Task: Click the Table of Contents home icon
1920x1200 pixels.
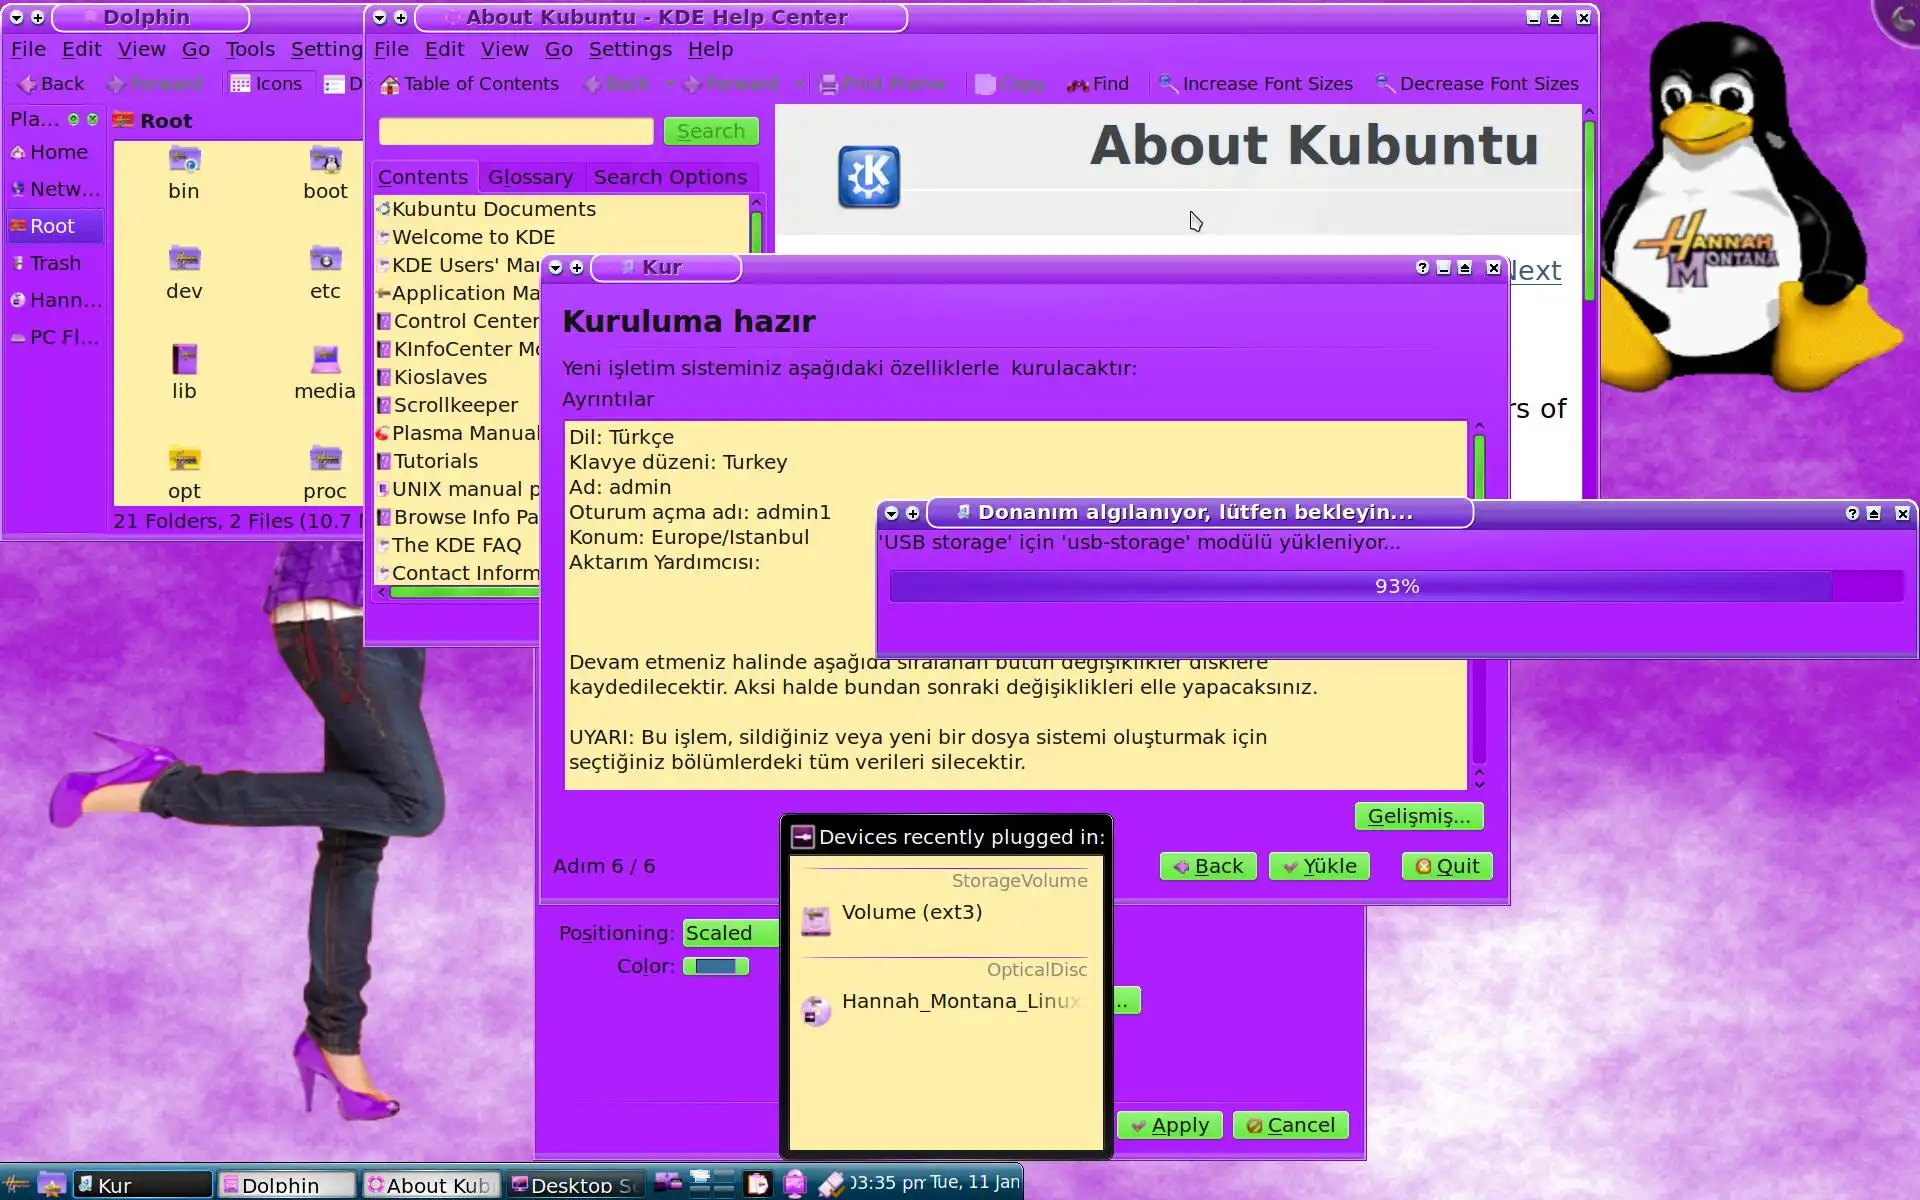Action: [390, 85]
